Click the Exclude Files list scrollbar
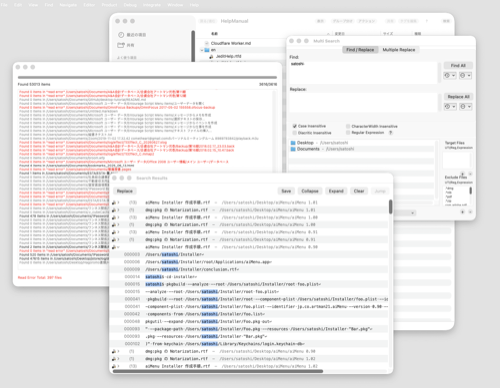Image resolution: width=500 pixels, height=388 pixels. tap(470, 190)
